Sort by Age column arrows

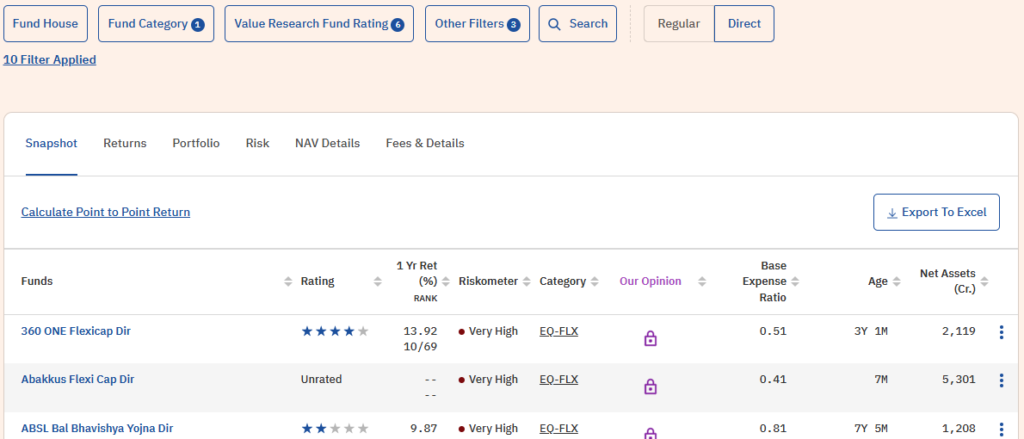[897, 282]
